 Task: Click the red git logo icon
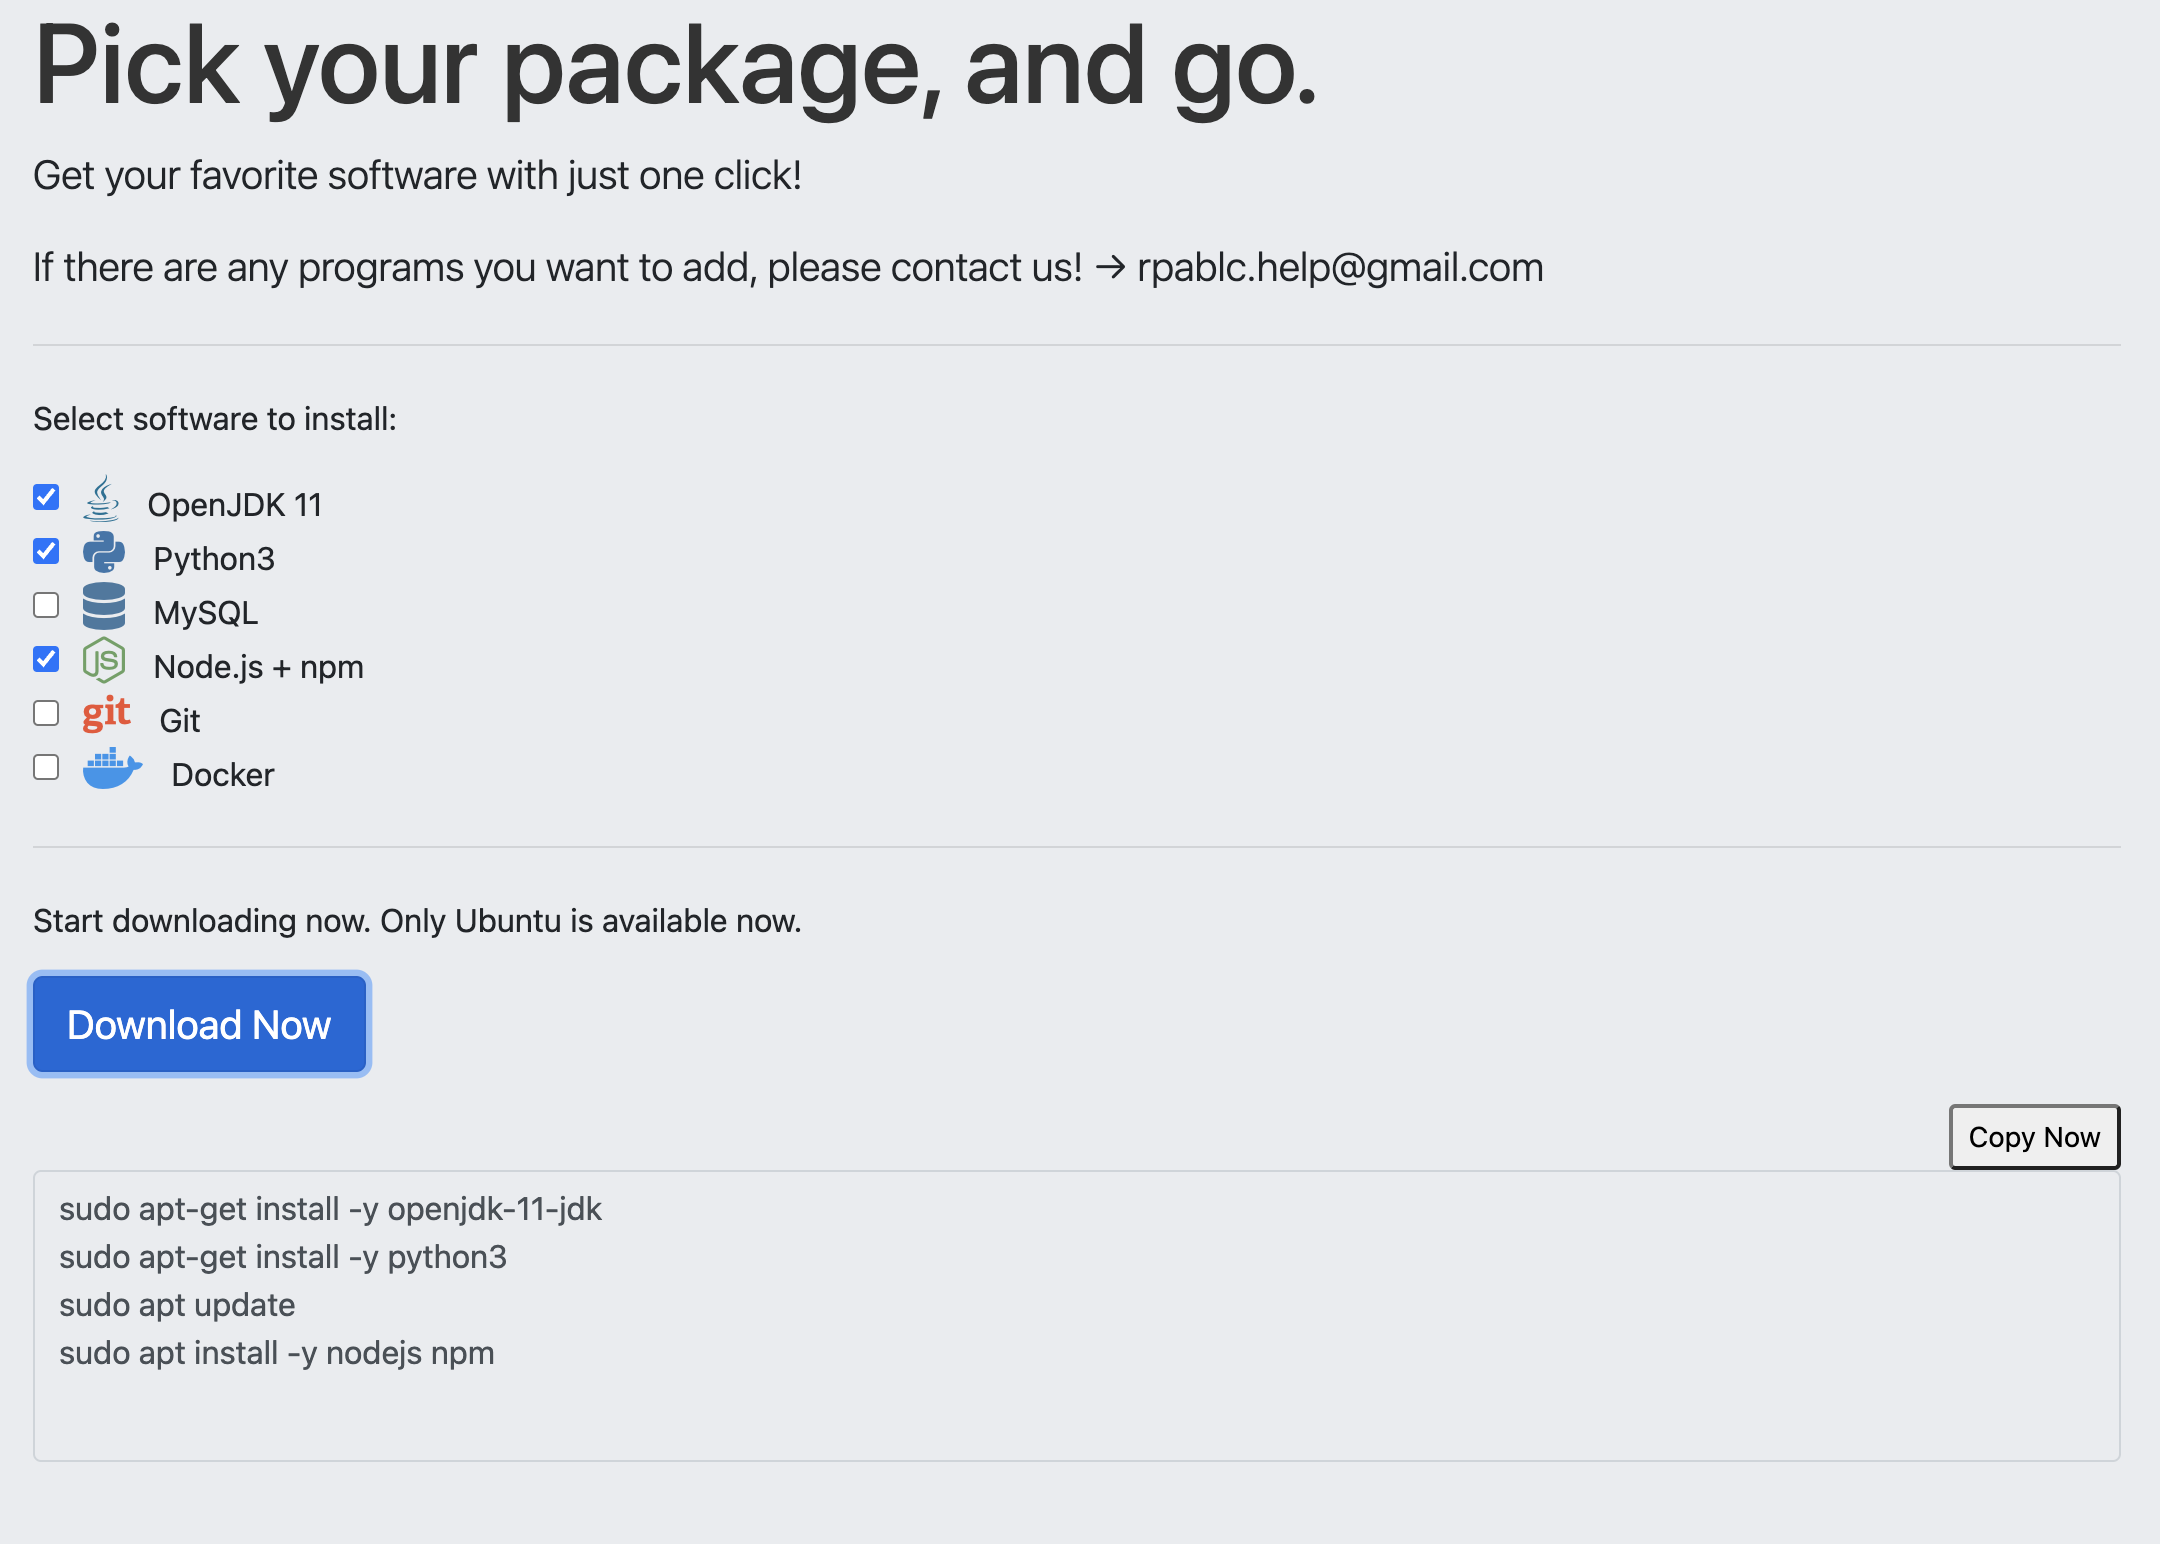(106, 714)
